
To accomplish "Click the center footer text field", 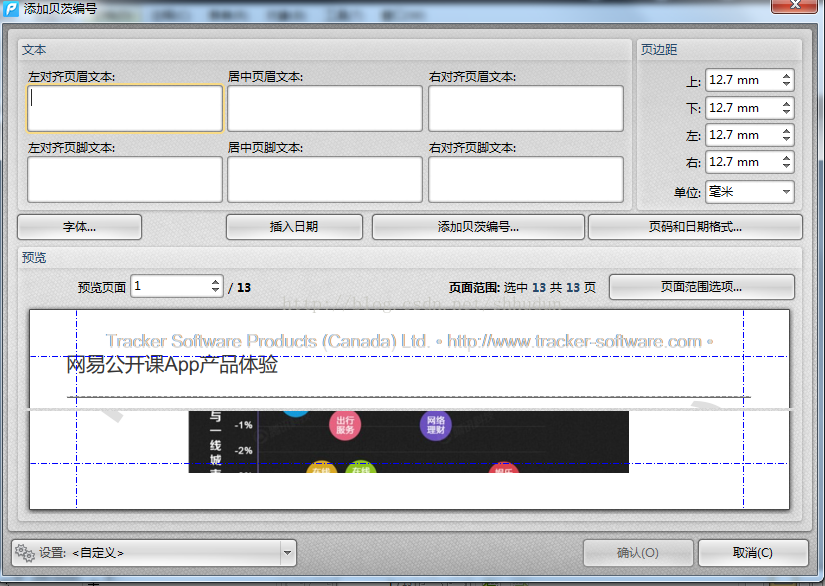I will tap(325, 179).
